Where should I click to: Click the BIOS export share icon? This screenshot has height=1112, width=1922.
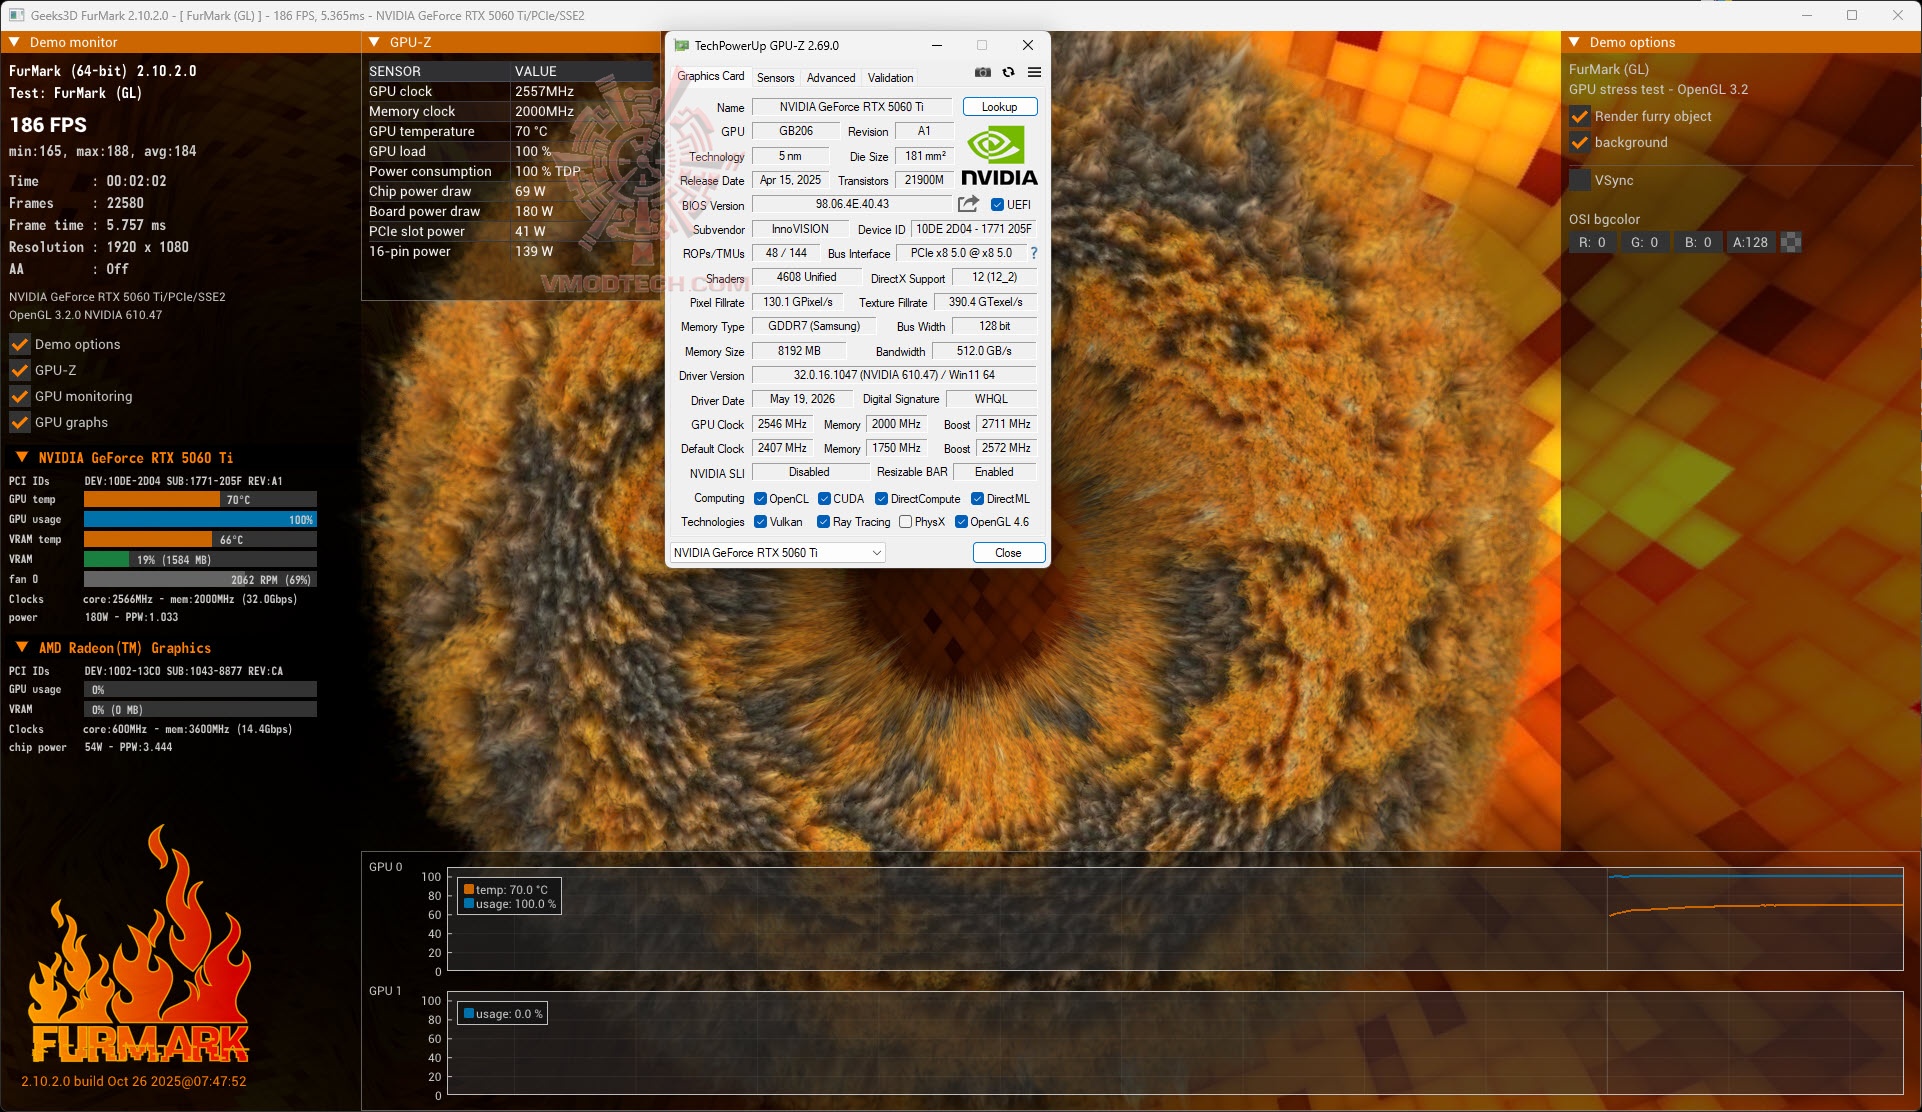(968, 204)
